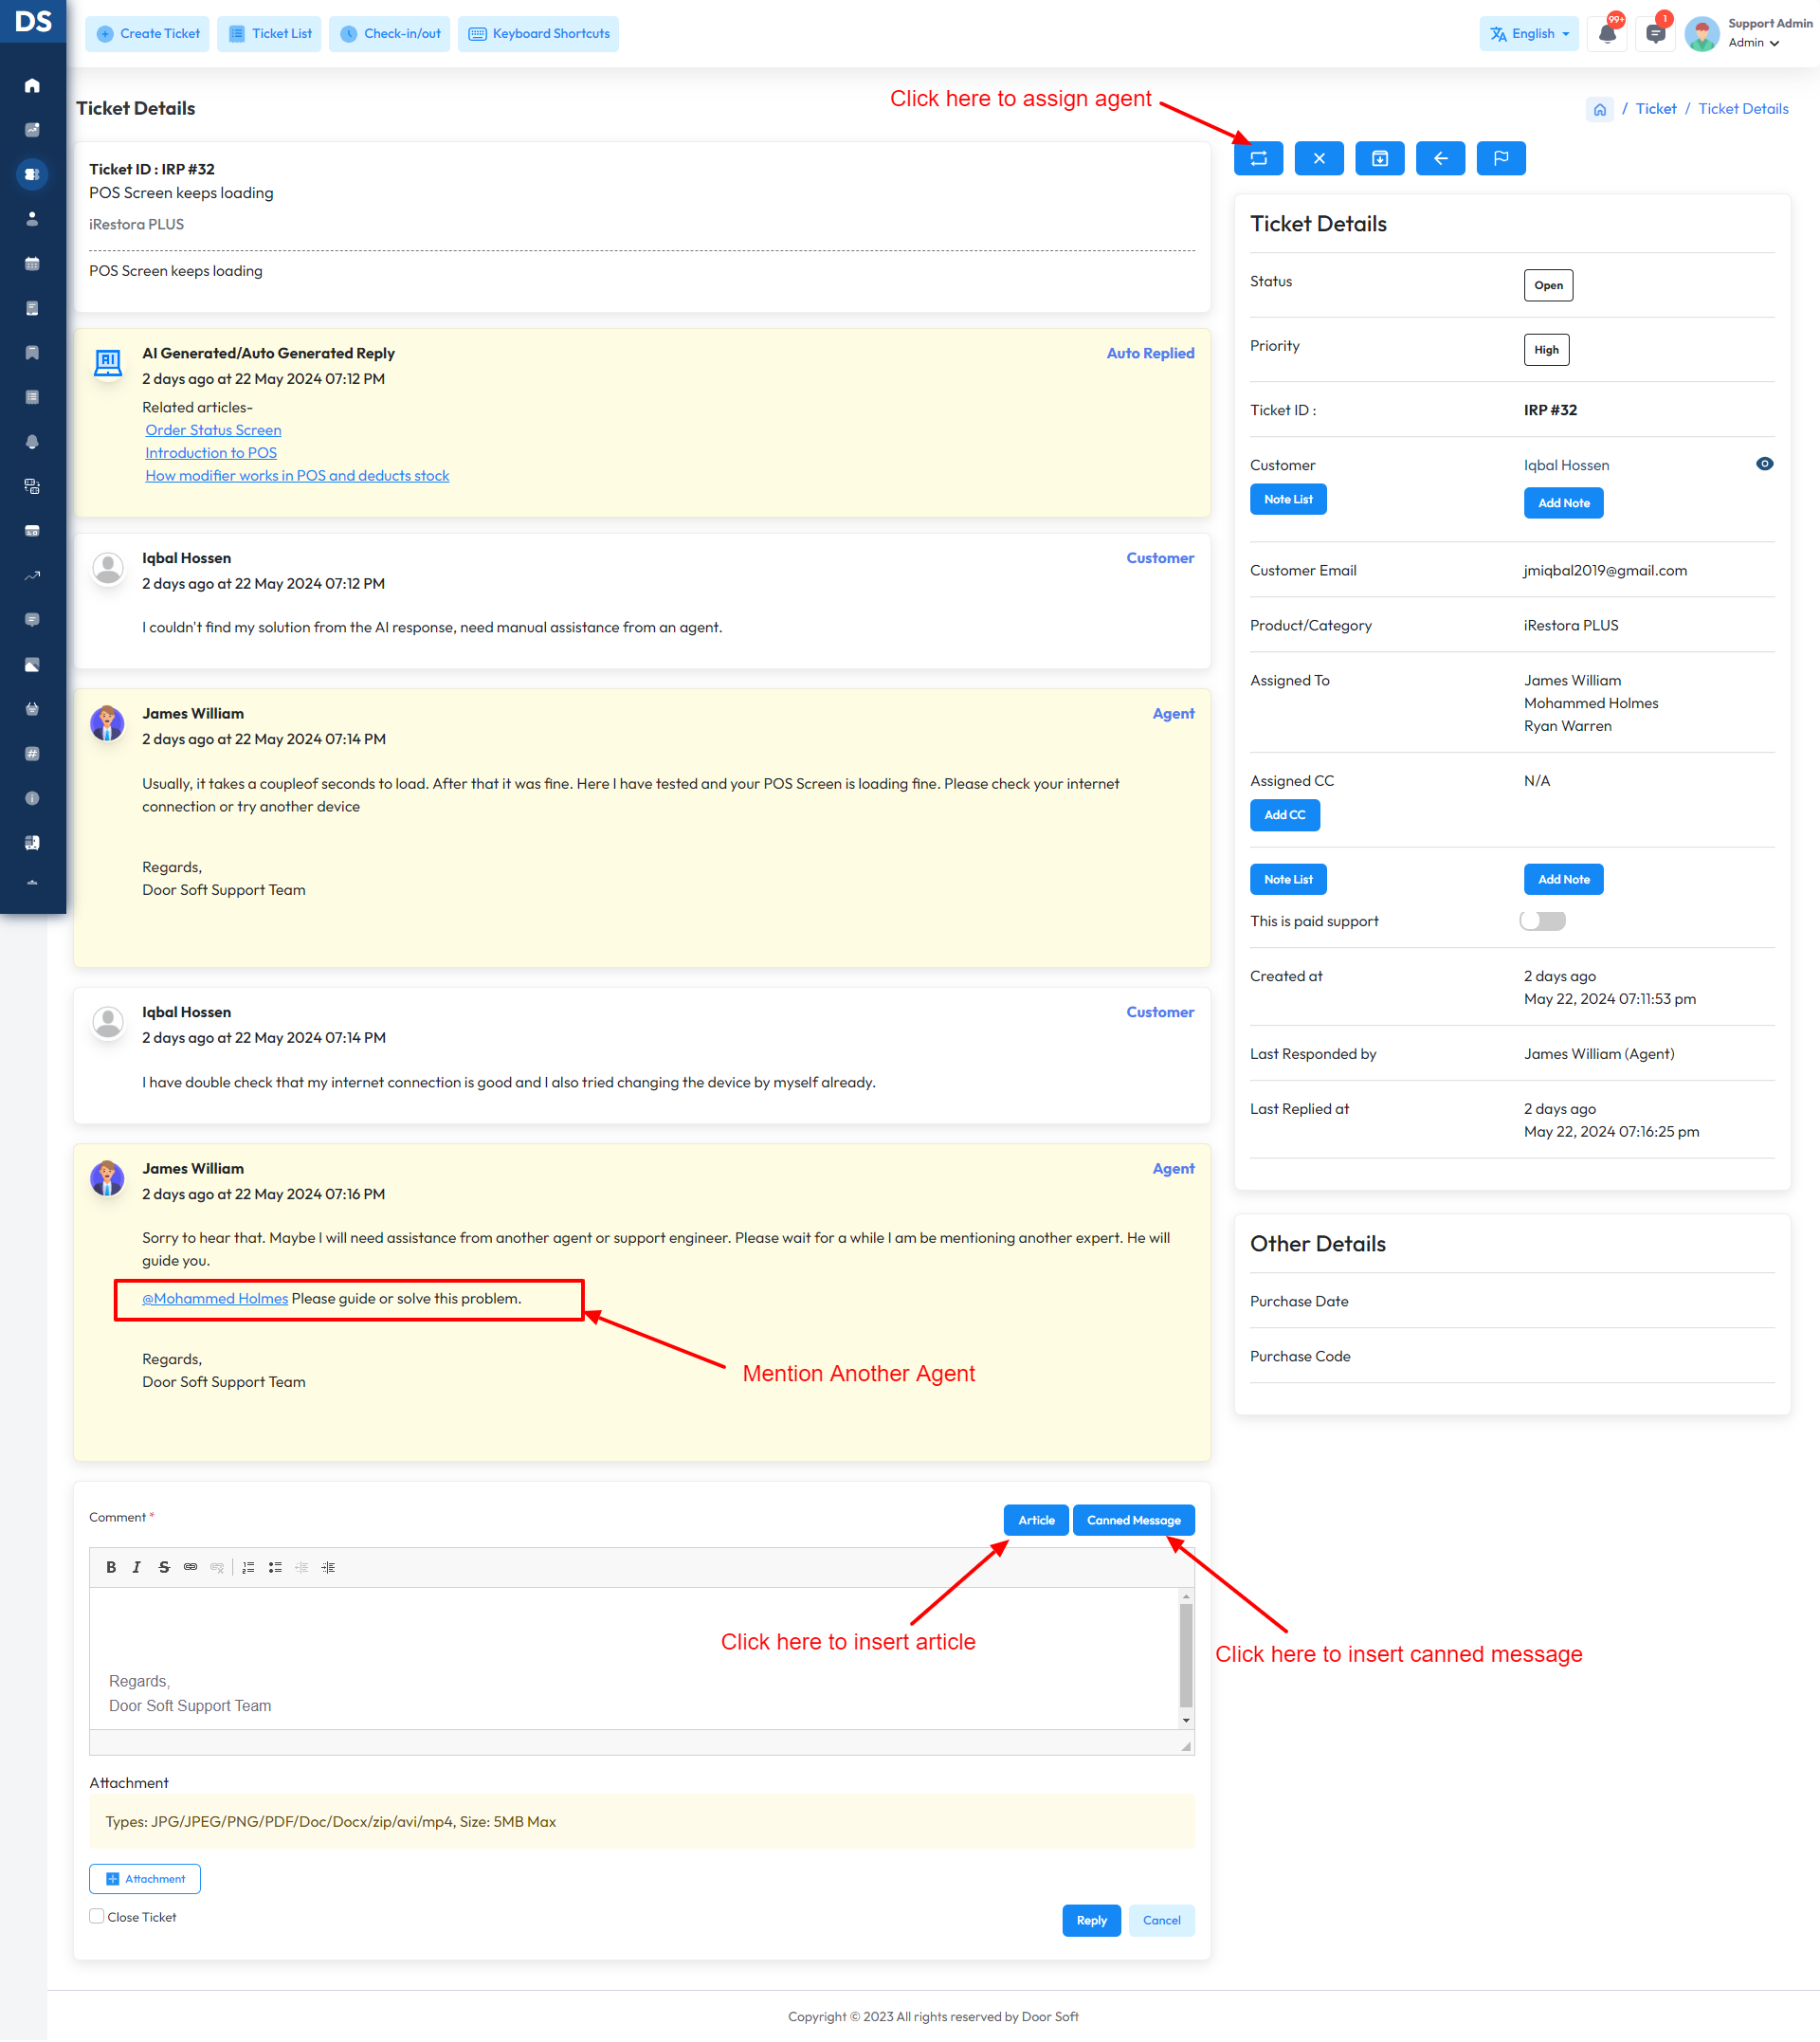The height and width of the screenshot is (2042, 1820).
Task: Click the comment editor scrollbar
Action: [1187, 1656]
